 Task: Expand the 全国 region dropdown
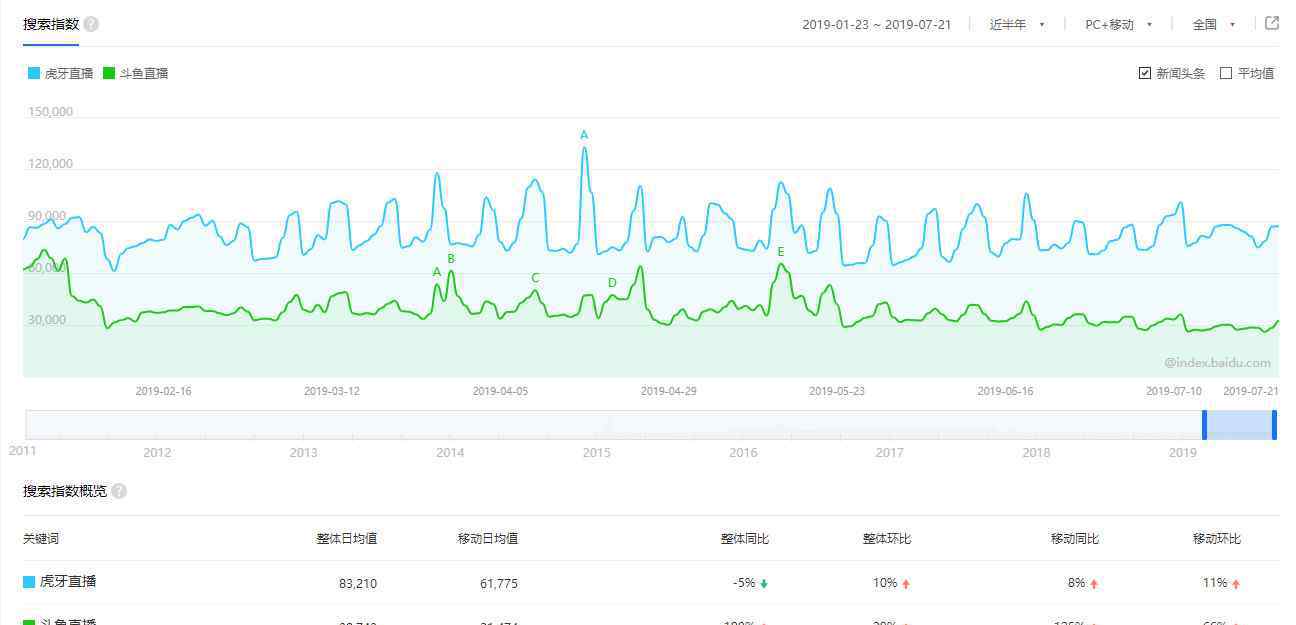tap(1214, 24)
